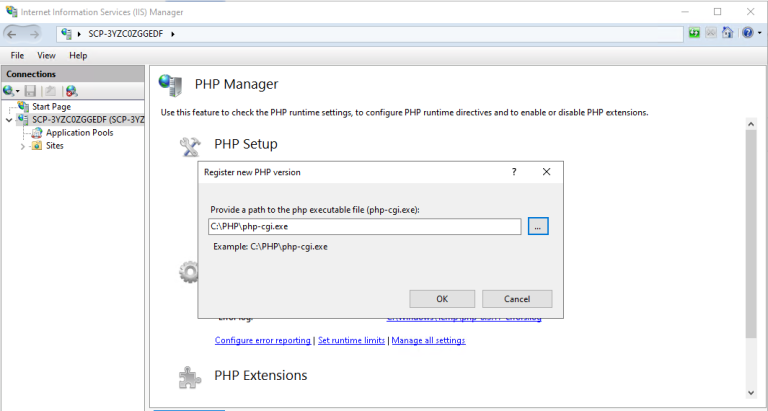Open the Help menu
Image resolution: width=768 pixels, height=411 pixels.
coord(78,55)
